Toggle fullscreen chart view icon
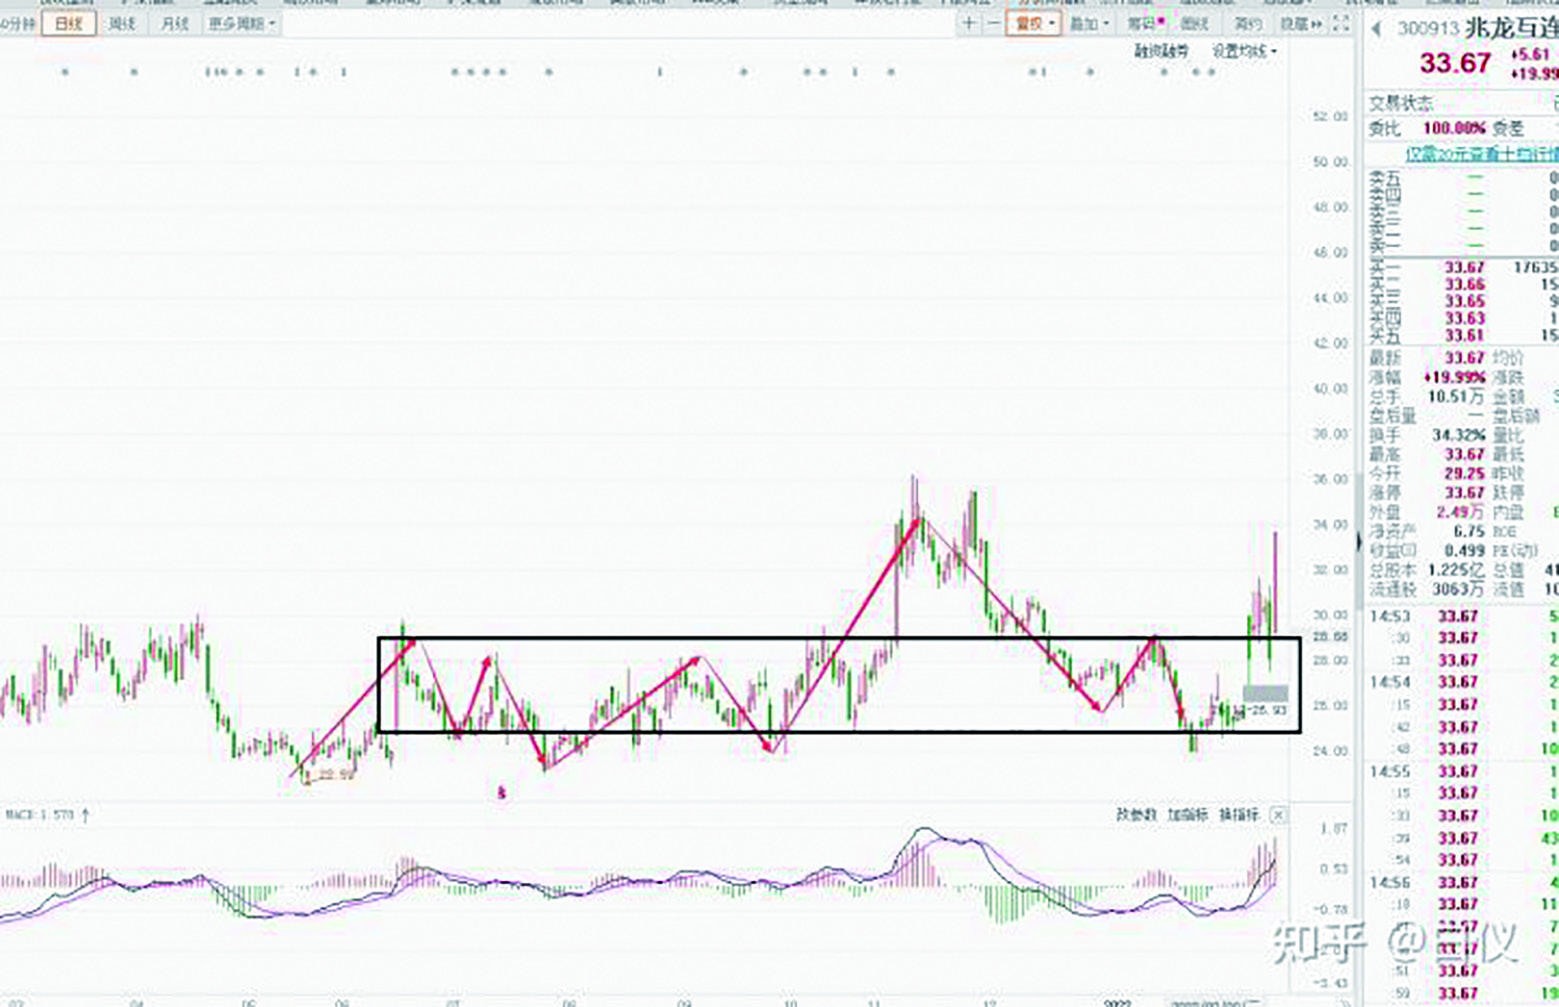1559x1007 pixels. coord(1341,23)
